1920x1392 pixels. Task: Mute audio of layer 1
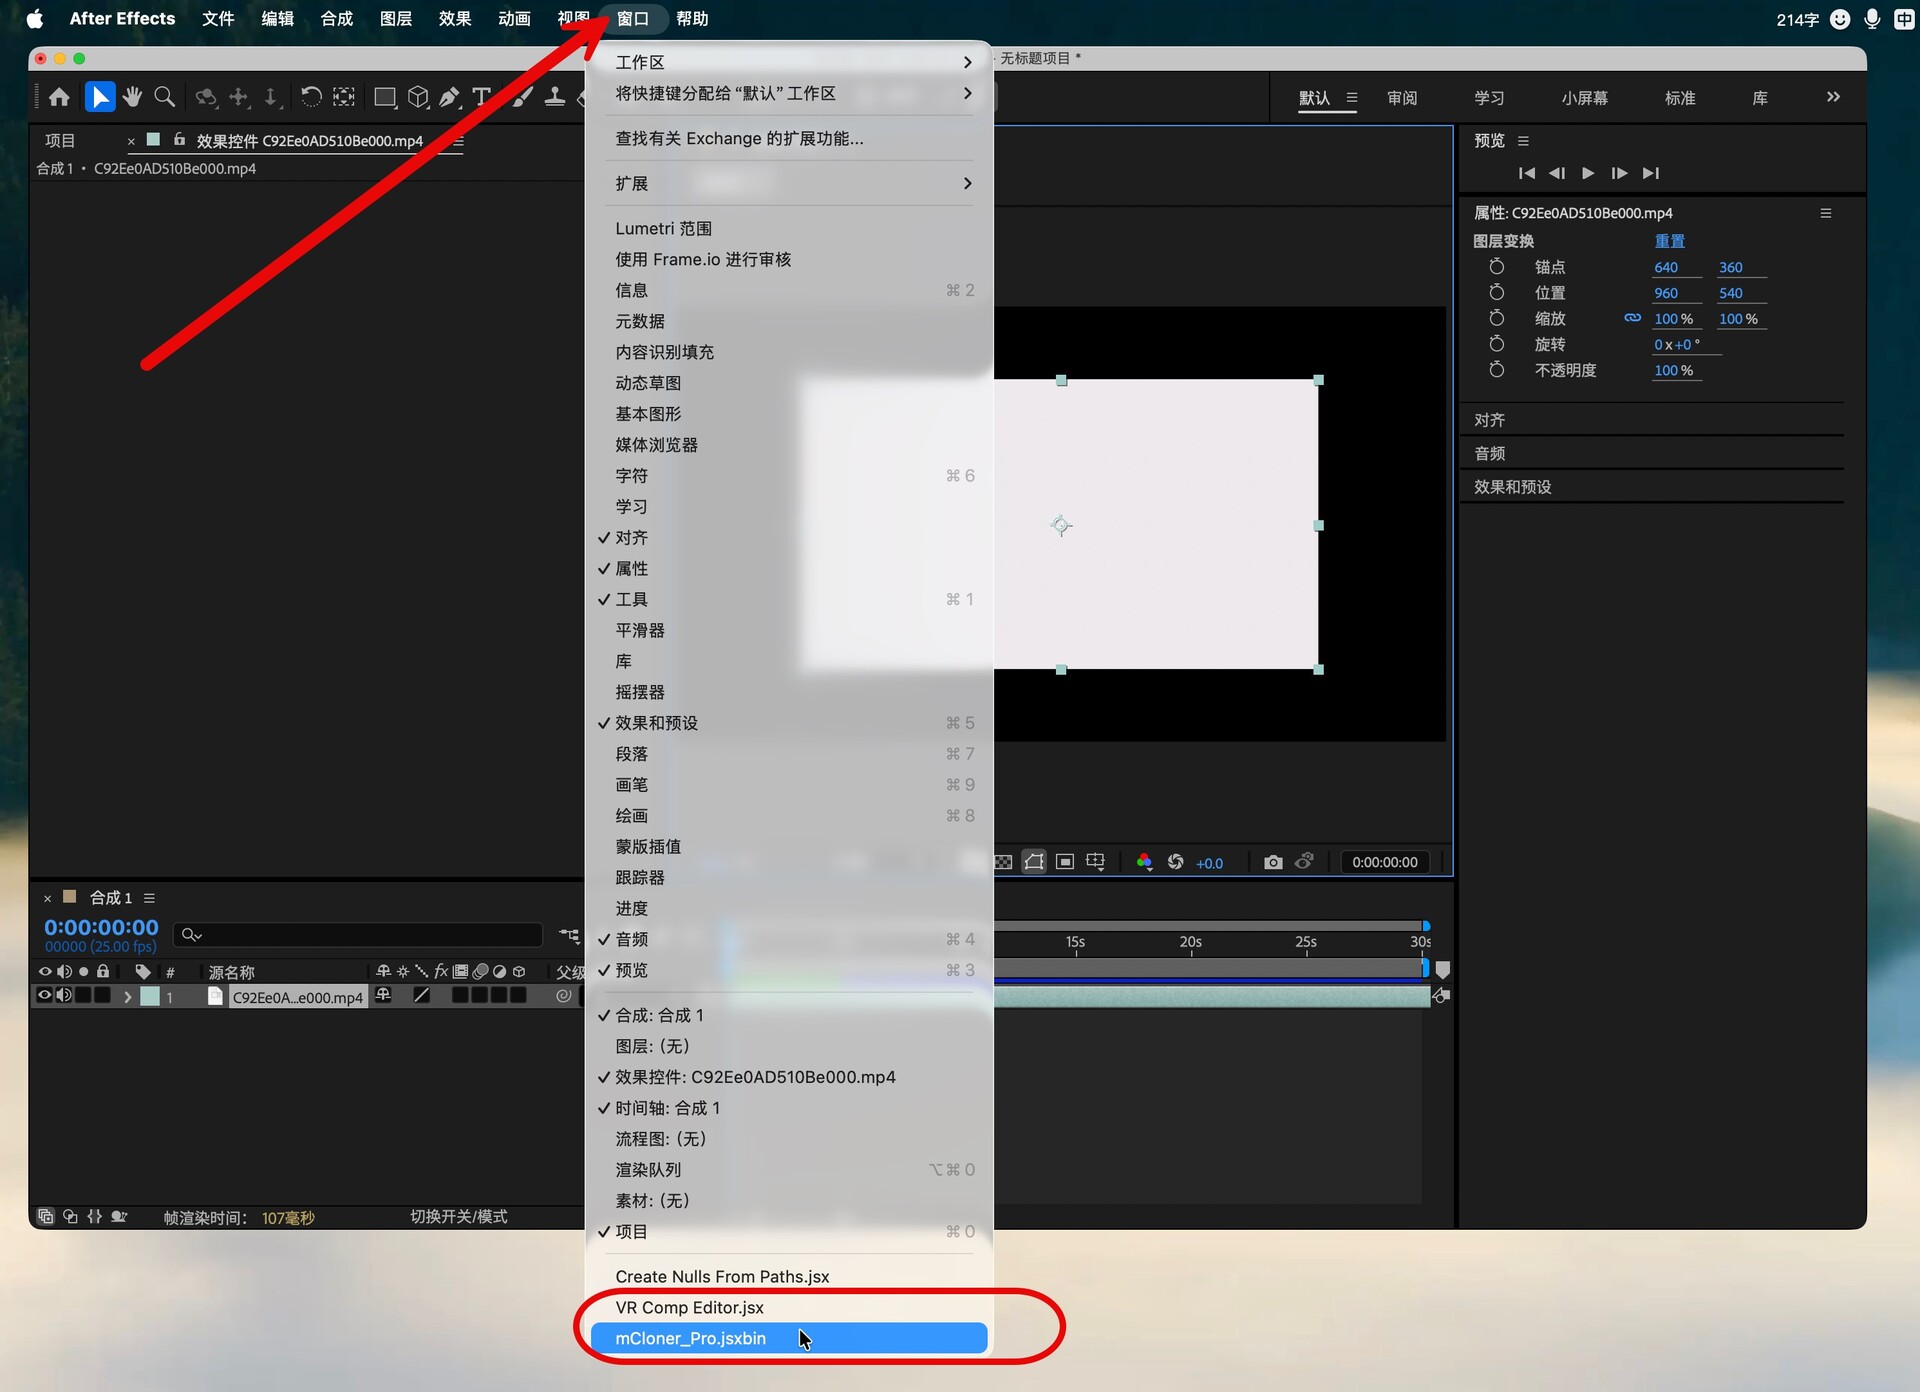(64, 995)
